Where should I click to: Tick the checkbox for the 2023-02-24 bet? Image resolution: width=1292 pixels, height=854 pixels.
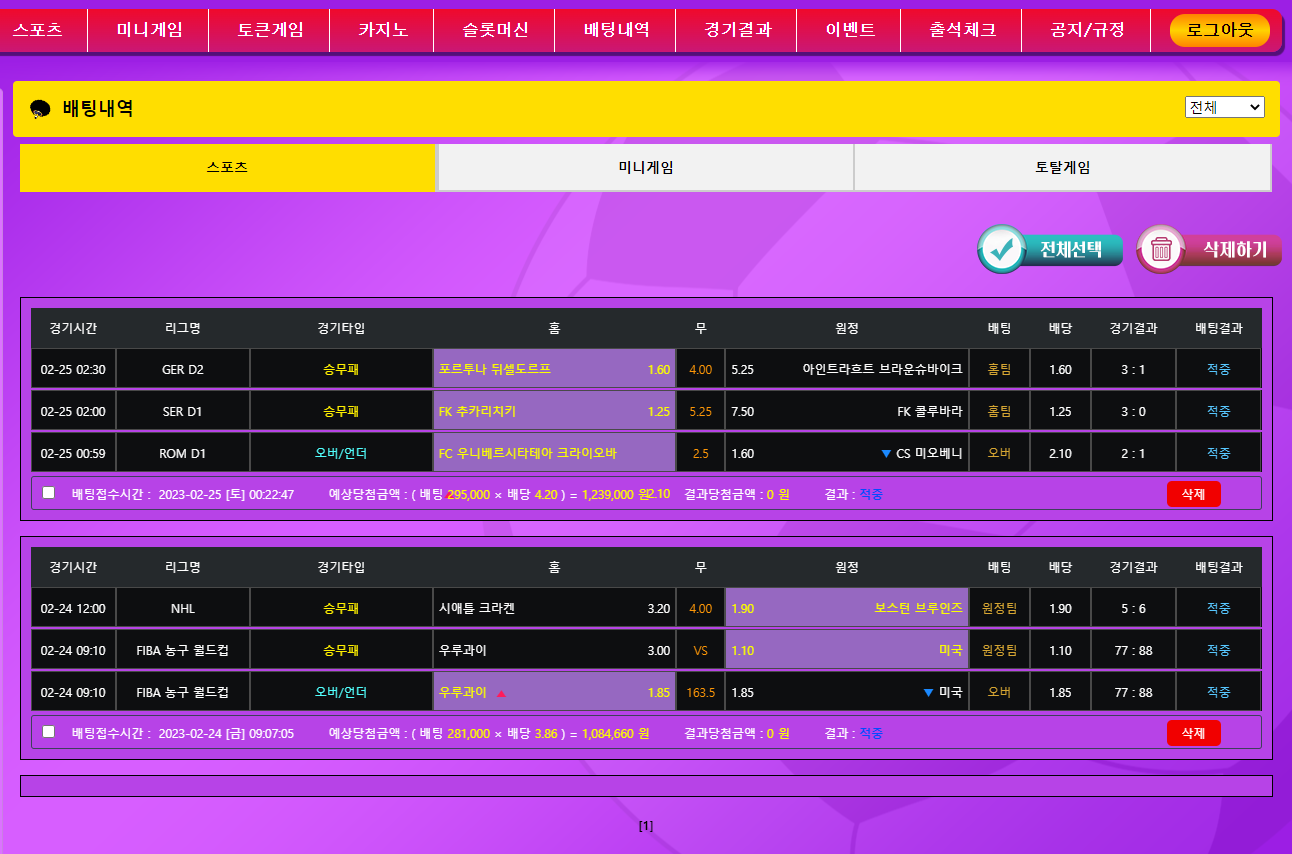pyautogui.click(x=49, y=732)
